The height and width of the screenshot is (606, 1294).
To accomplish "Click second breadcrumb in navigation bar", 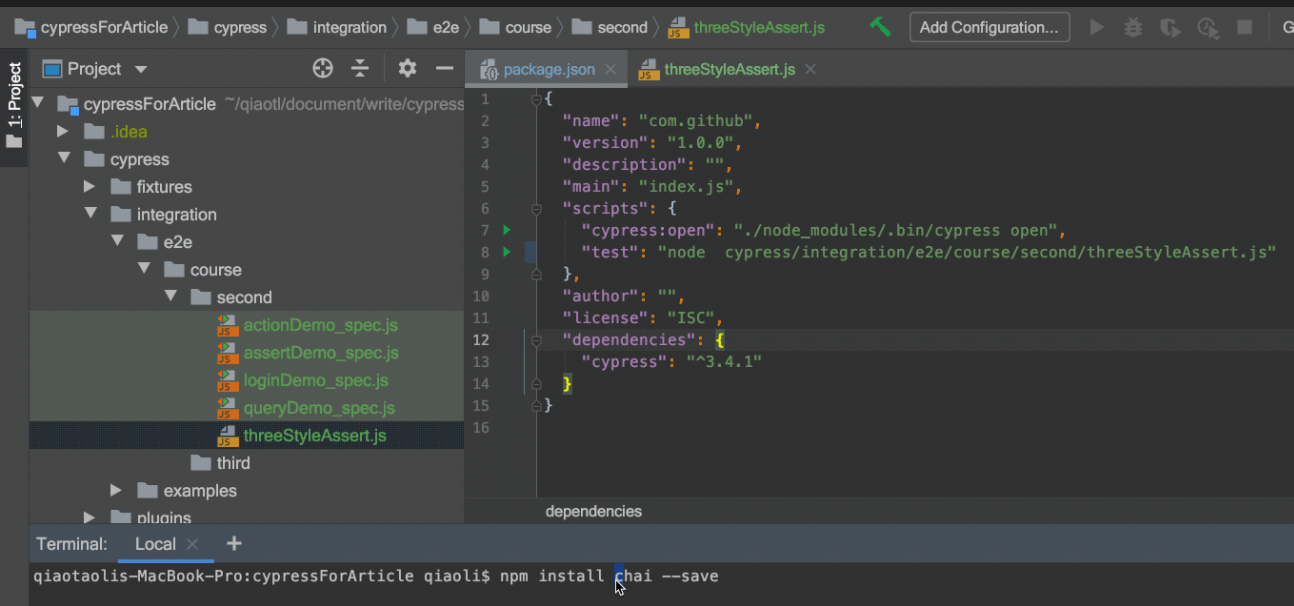I will click(x=610, y=27).
